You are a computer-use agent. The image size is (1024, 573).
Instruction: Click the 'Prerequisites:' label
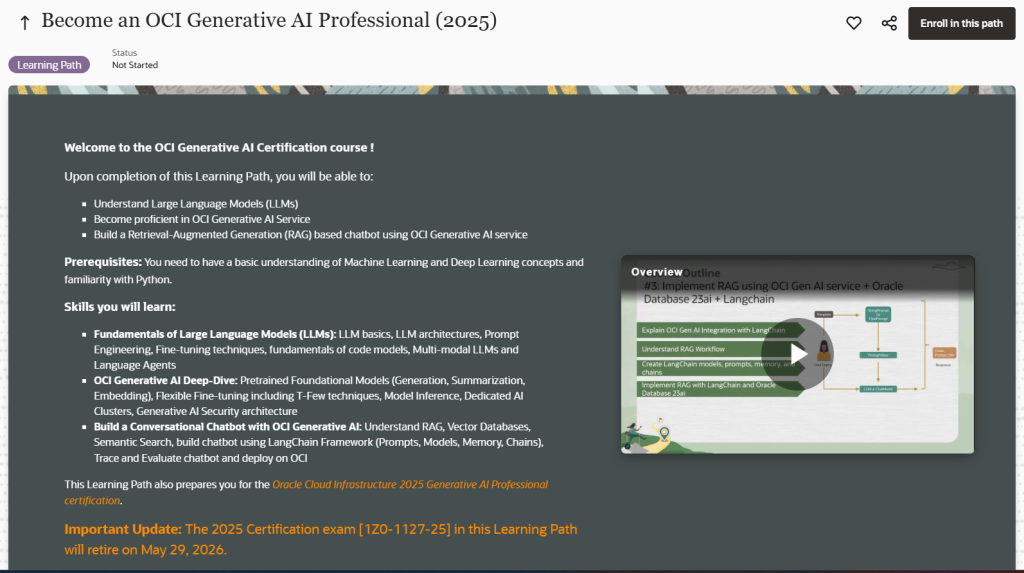tap(103, 262)
